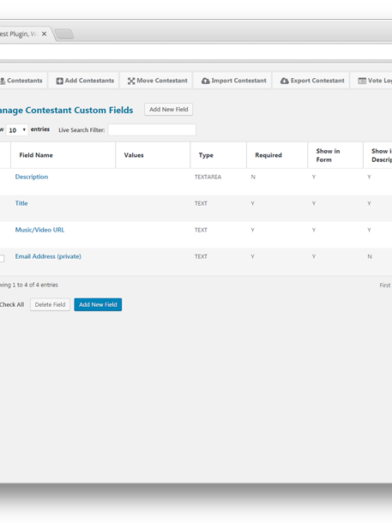
Task: Sort by Values column header
Action: click(153, 155)
